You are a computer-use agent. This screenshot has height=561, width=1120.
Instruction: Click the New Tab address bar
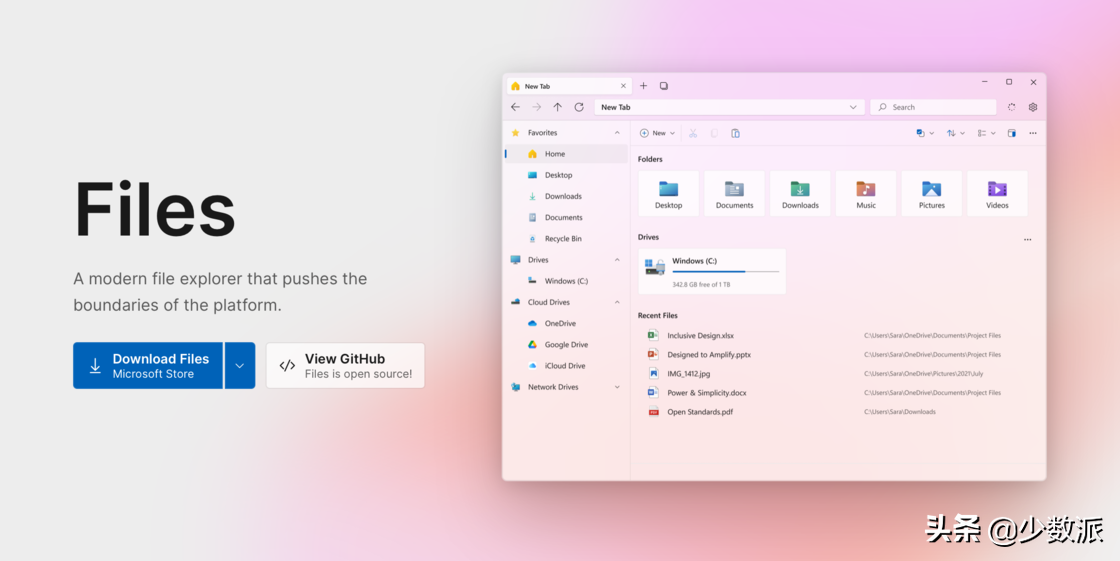coord(729,107)
